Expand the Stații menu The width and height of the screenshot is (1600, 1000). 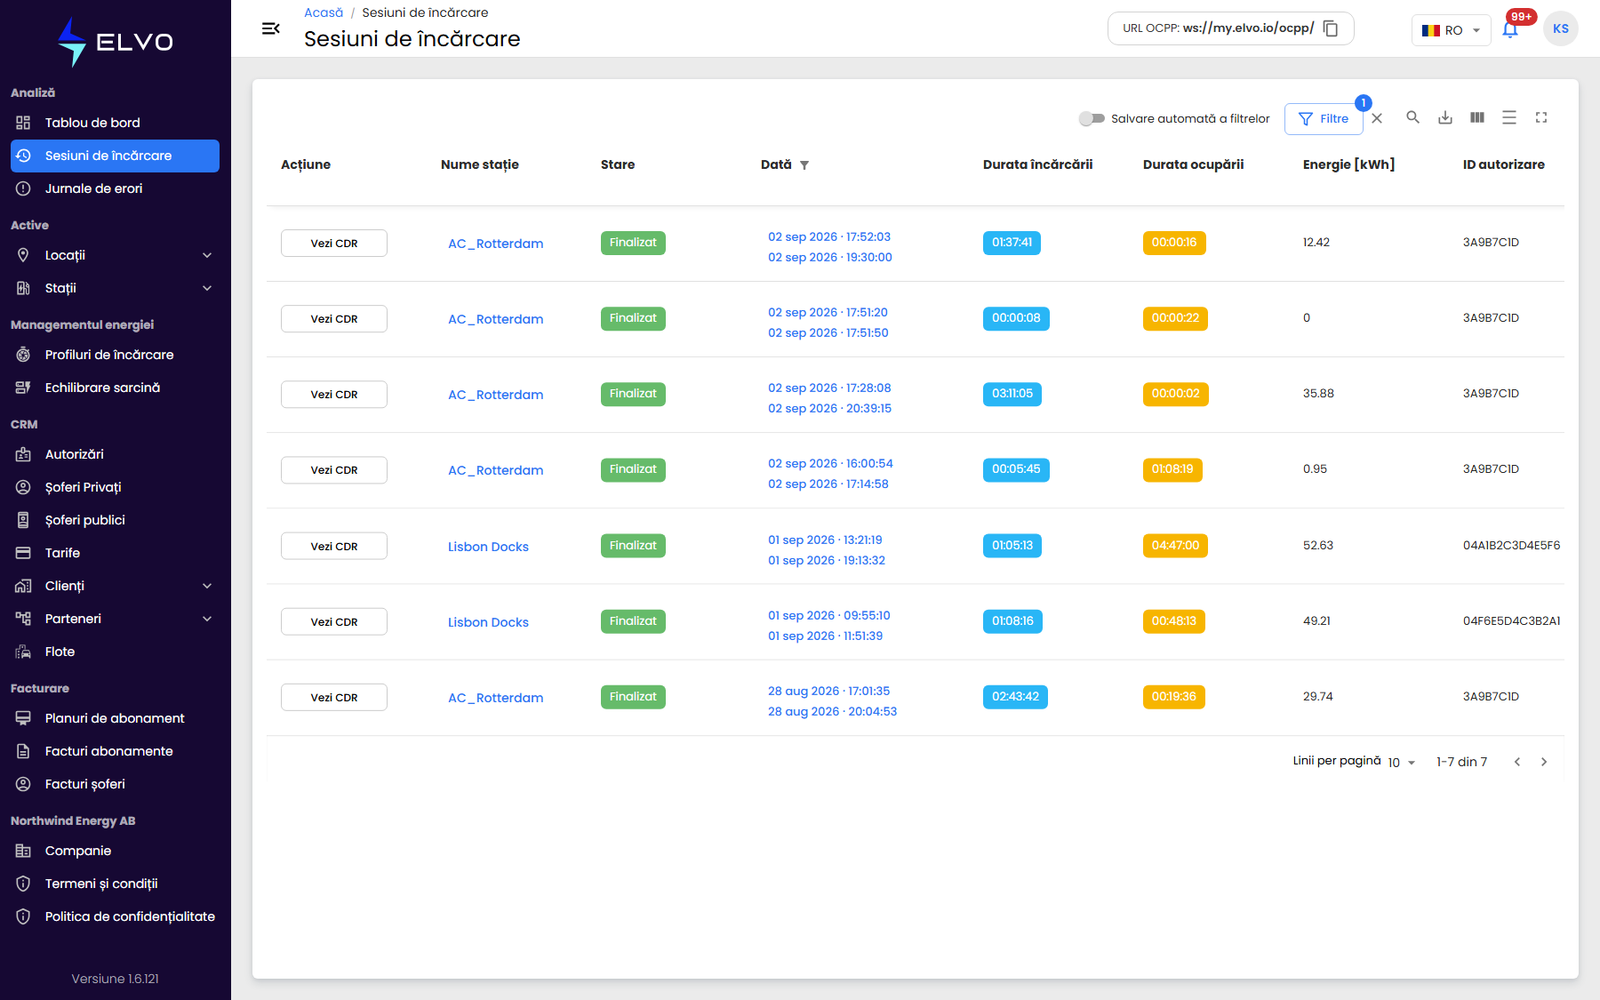coord(115,288)
